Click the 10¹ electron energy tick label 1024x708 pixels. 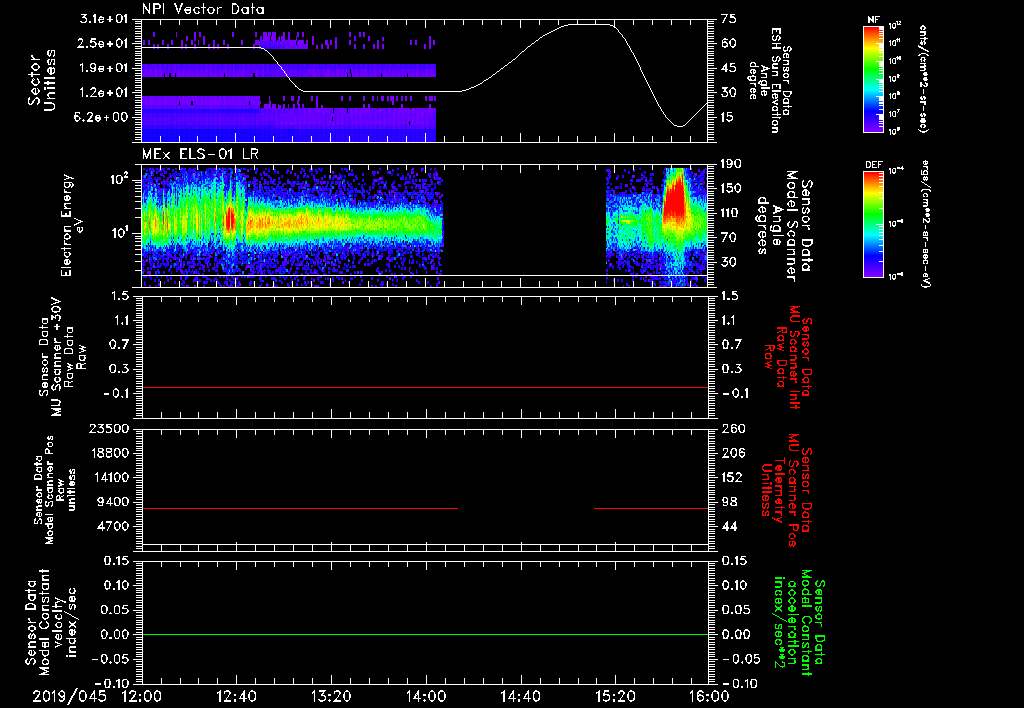[118, 233]
